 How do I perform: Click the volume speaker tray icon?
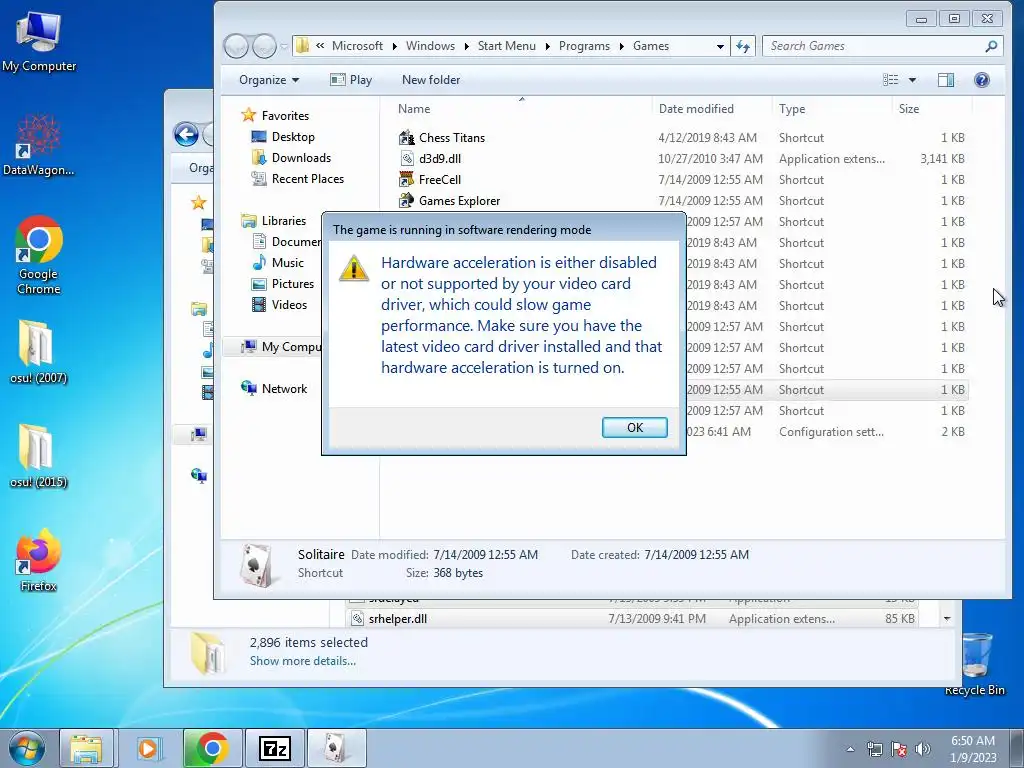click(x=922, y=749)
